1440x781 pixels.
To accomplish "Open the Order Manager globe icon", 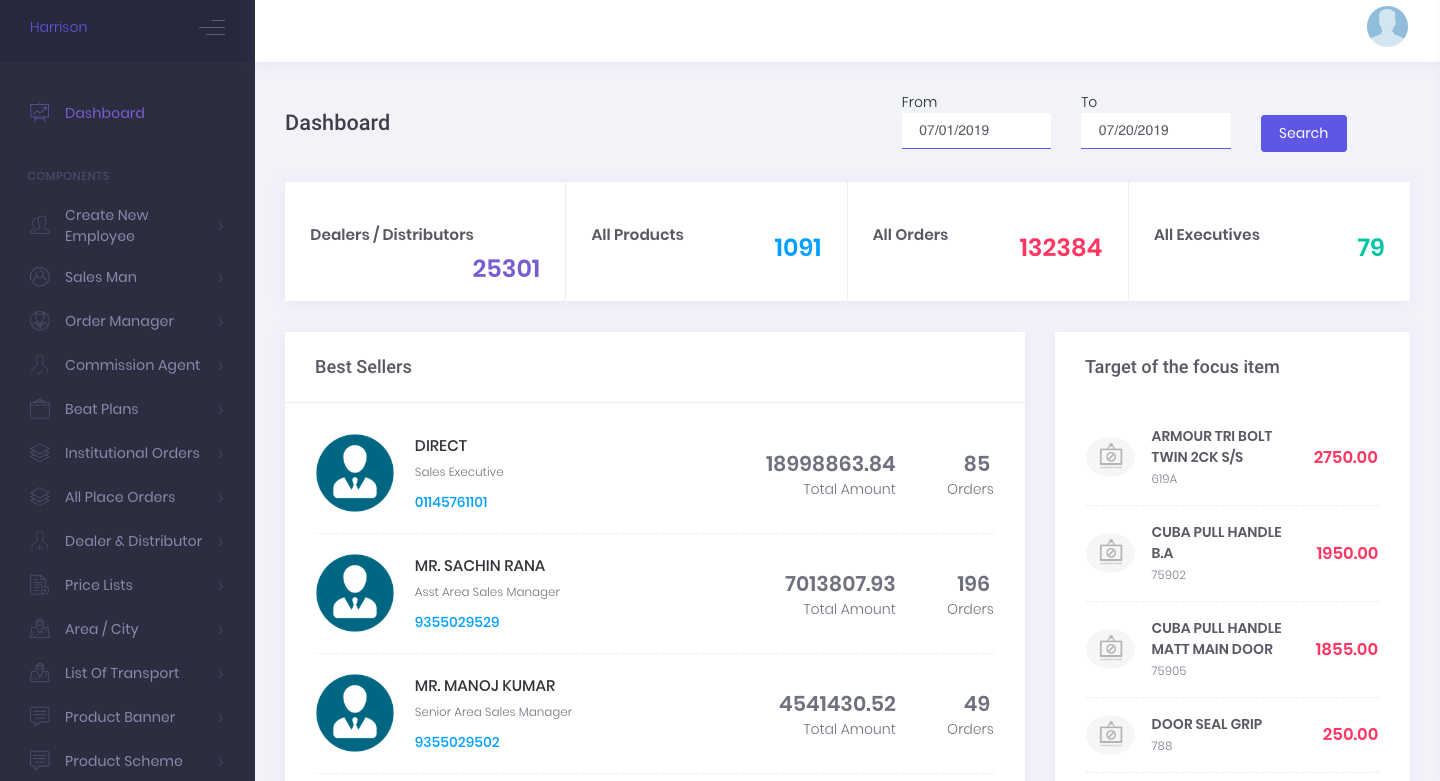I will [39, 321].
